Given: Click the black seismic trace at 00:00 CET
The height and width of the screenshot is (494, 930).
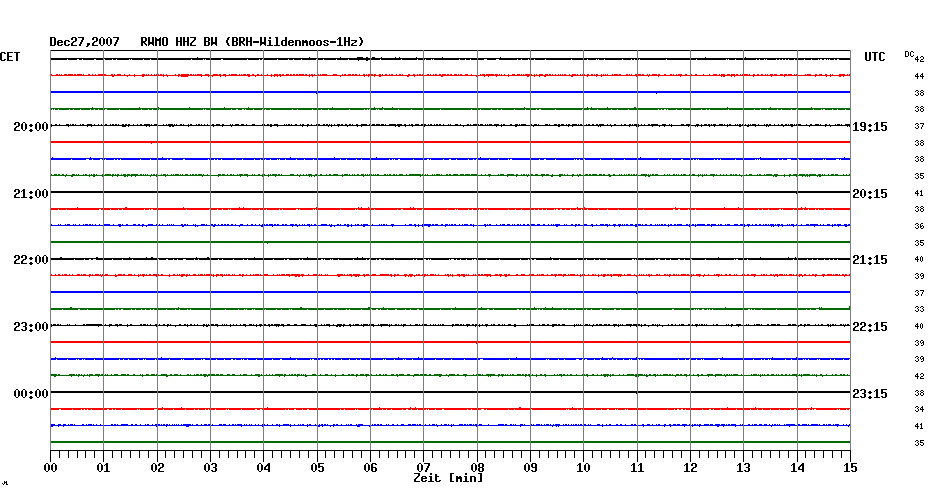Looking at the screenshot, I should pyautogui.click(x=450, y=392).
